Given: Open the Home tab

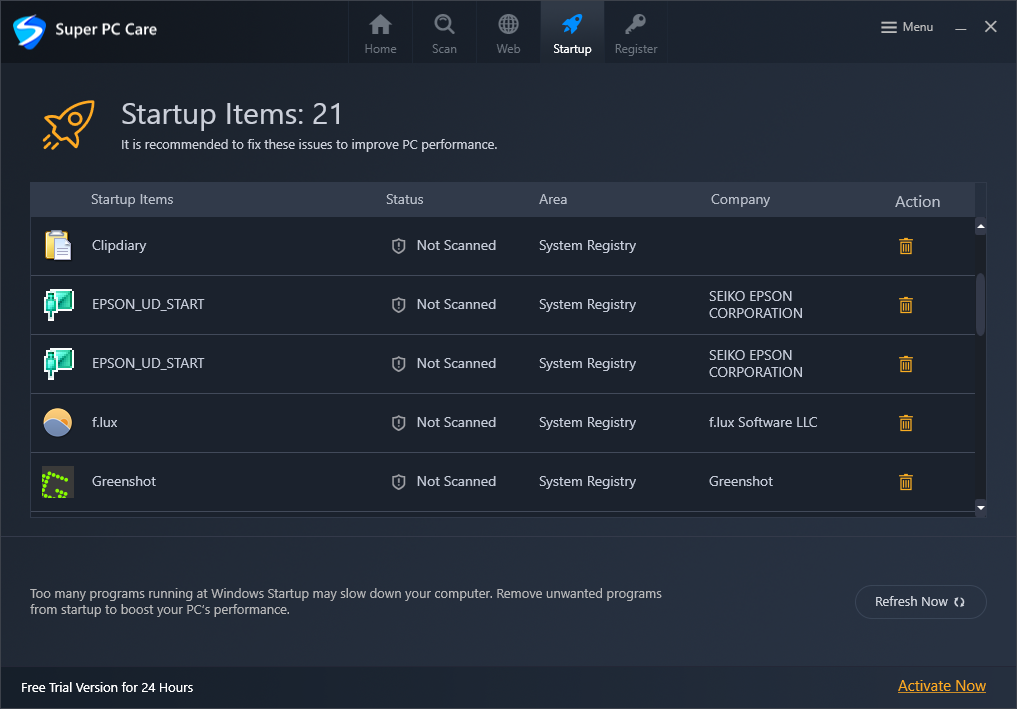Looking at the screenshot, I should coord(380,33).
